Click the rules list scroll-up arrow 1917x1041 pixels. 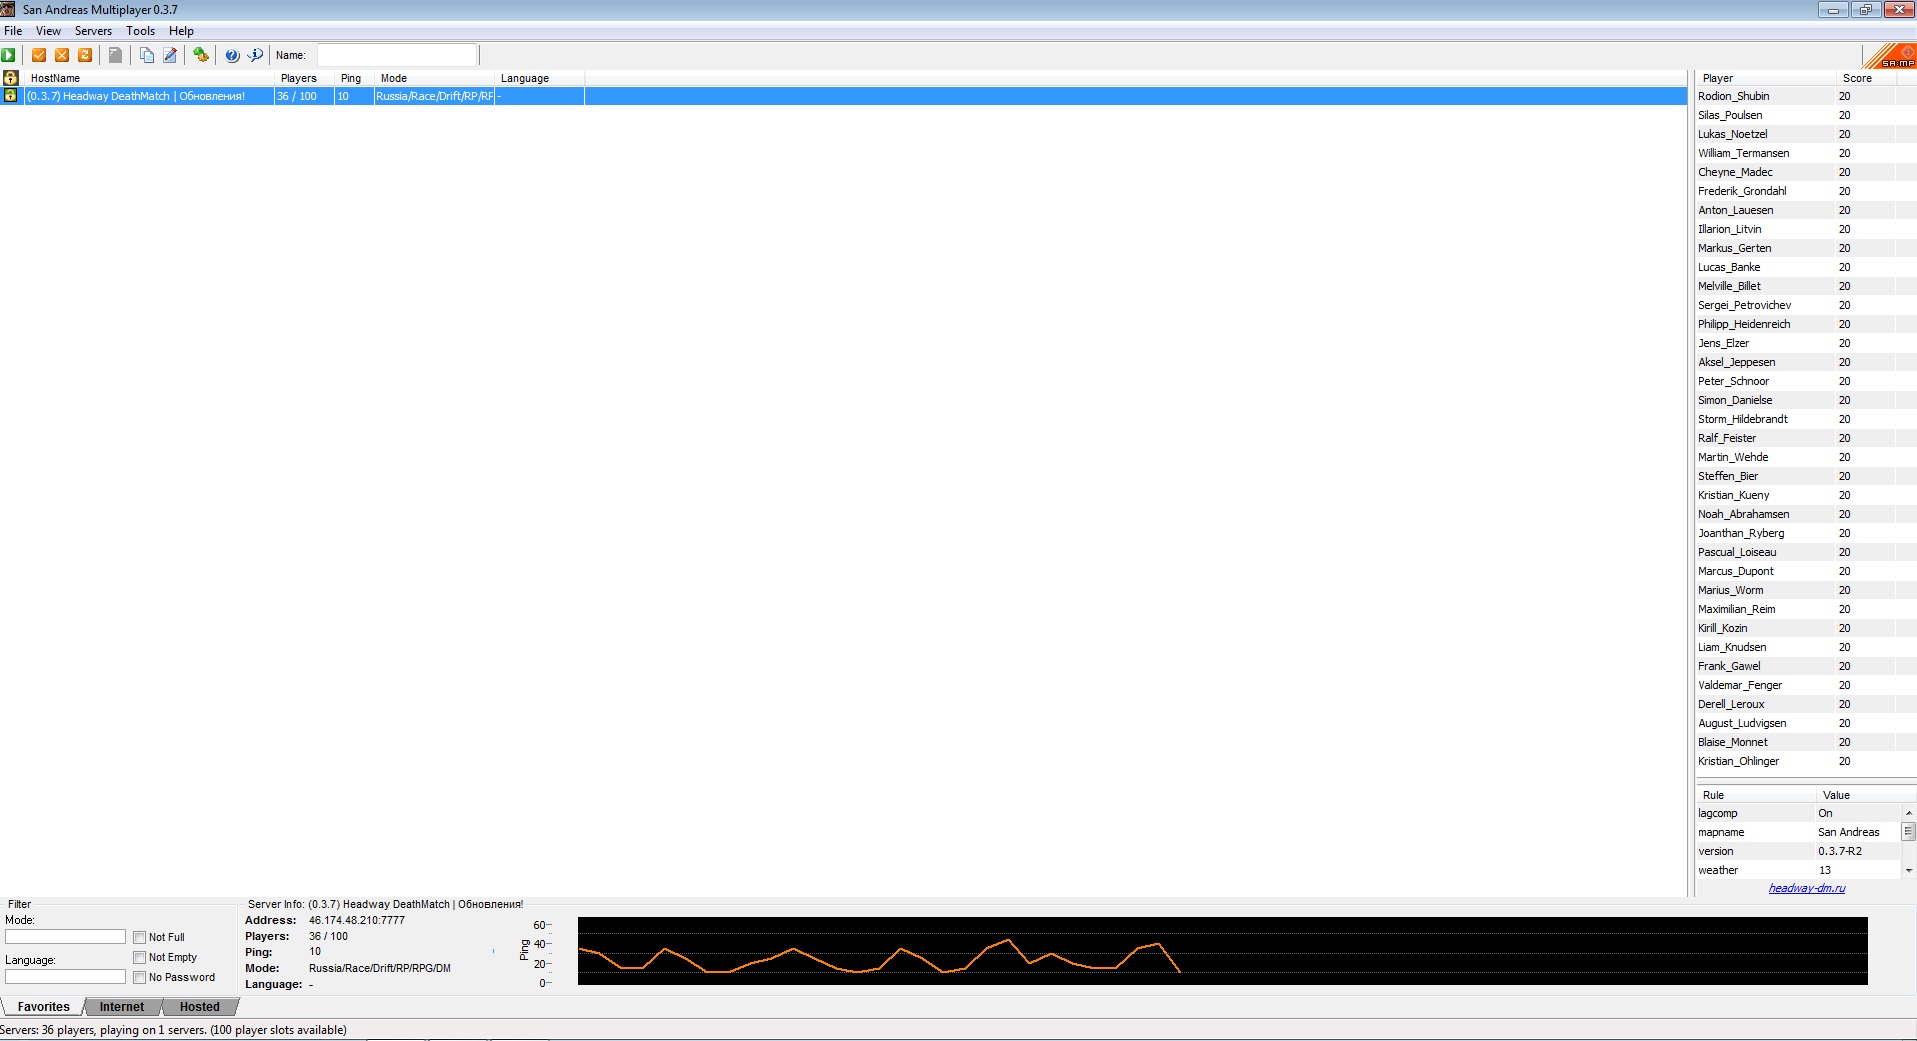click(x=1909, y=813)
